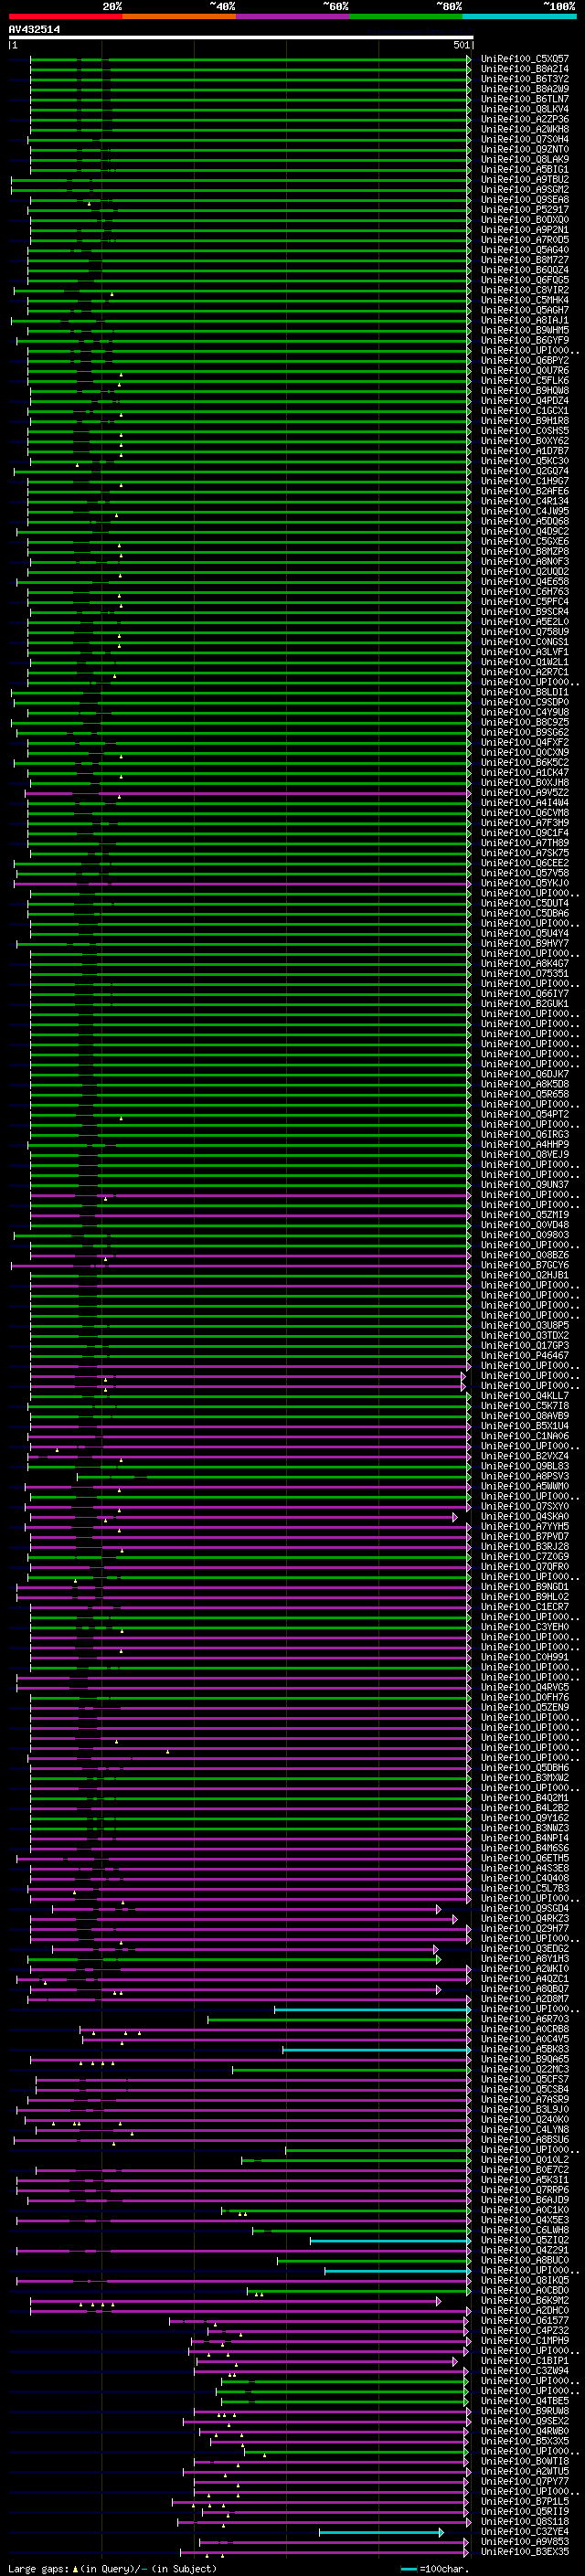The height and width of the screenshot is (2576, 585).
Task: Select label UniRef100_Q9UN37
Action: (x=524, y=1184)
